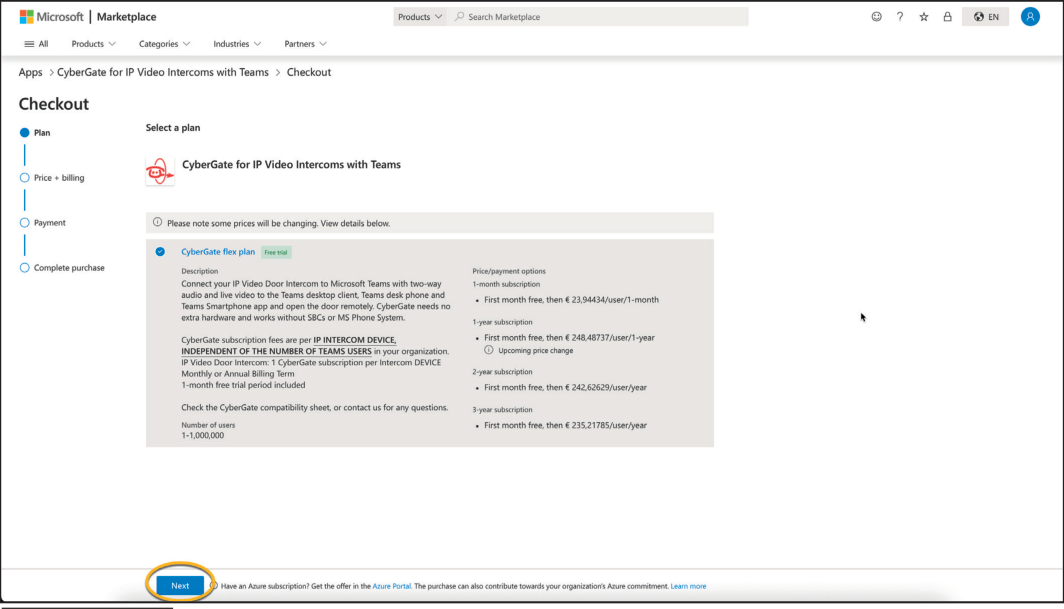Open the smiley feedback icon
Screen dimensions: 1064x609
click(x=877, y=17)
